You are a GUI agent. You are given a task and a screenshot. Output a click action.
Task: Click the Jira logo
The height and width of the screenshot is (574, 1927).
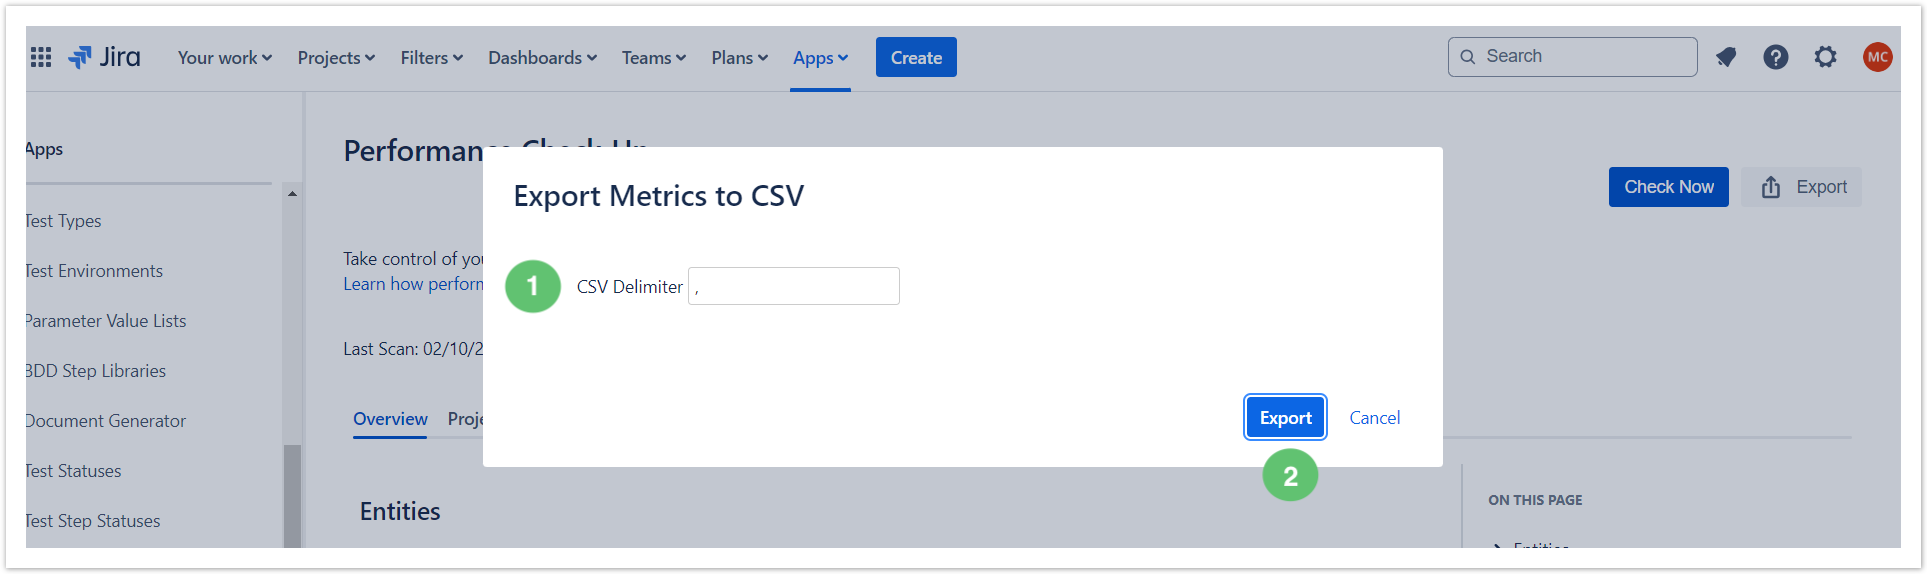point(104,57)
